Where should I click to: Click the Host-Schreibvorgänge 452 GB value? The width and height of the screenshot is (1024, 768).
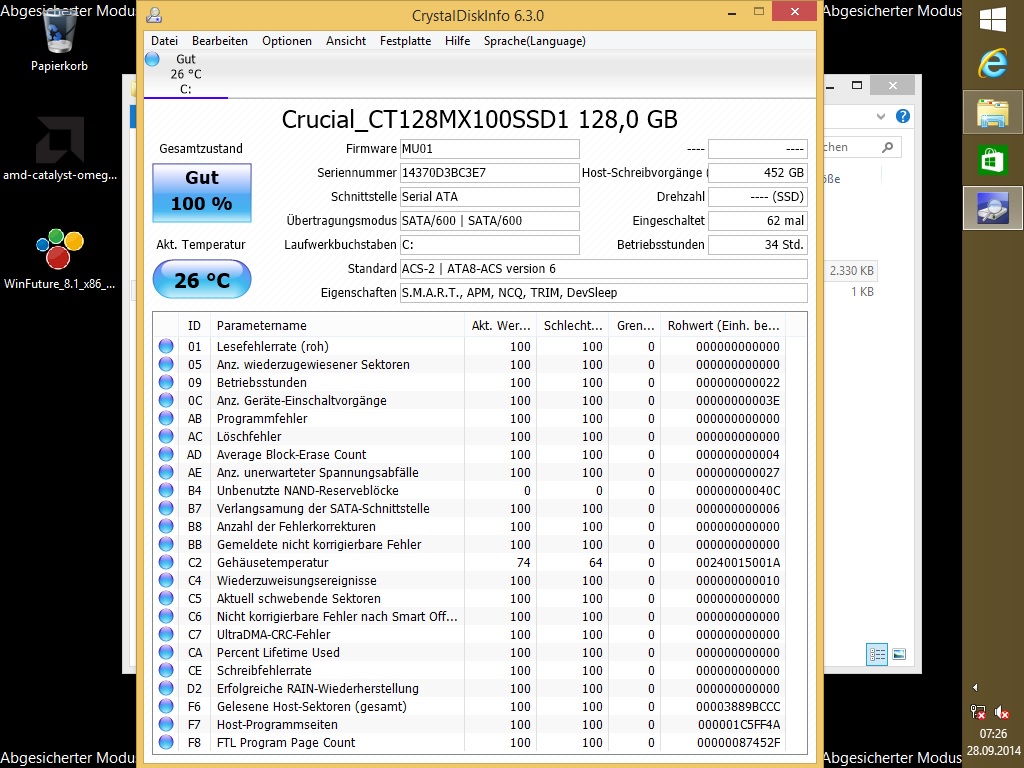pos(758,173)
